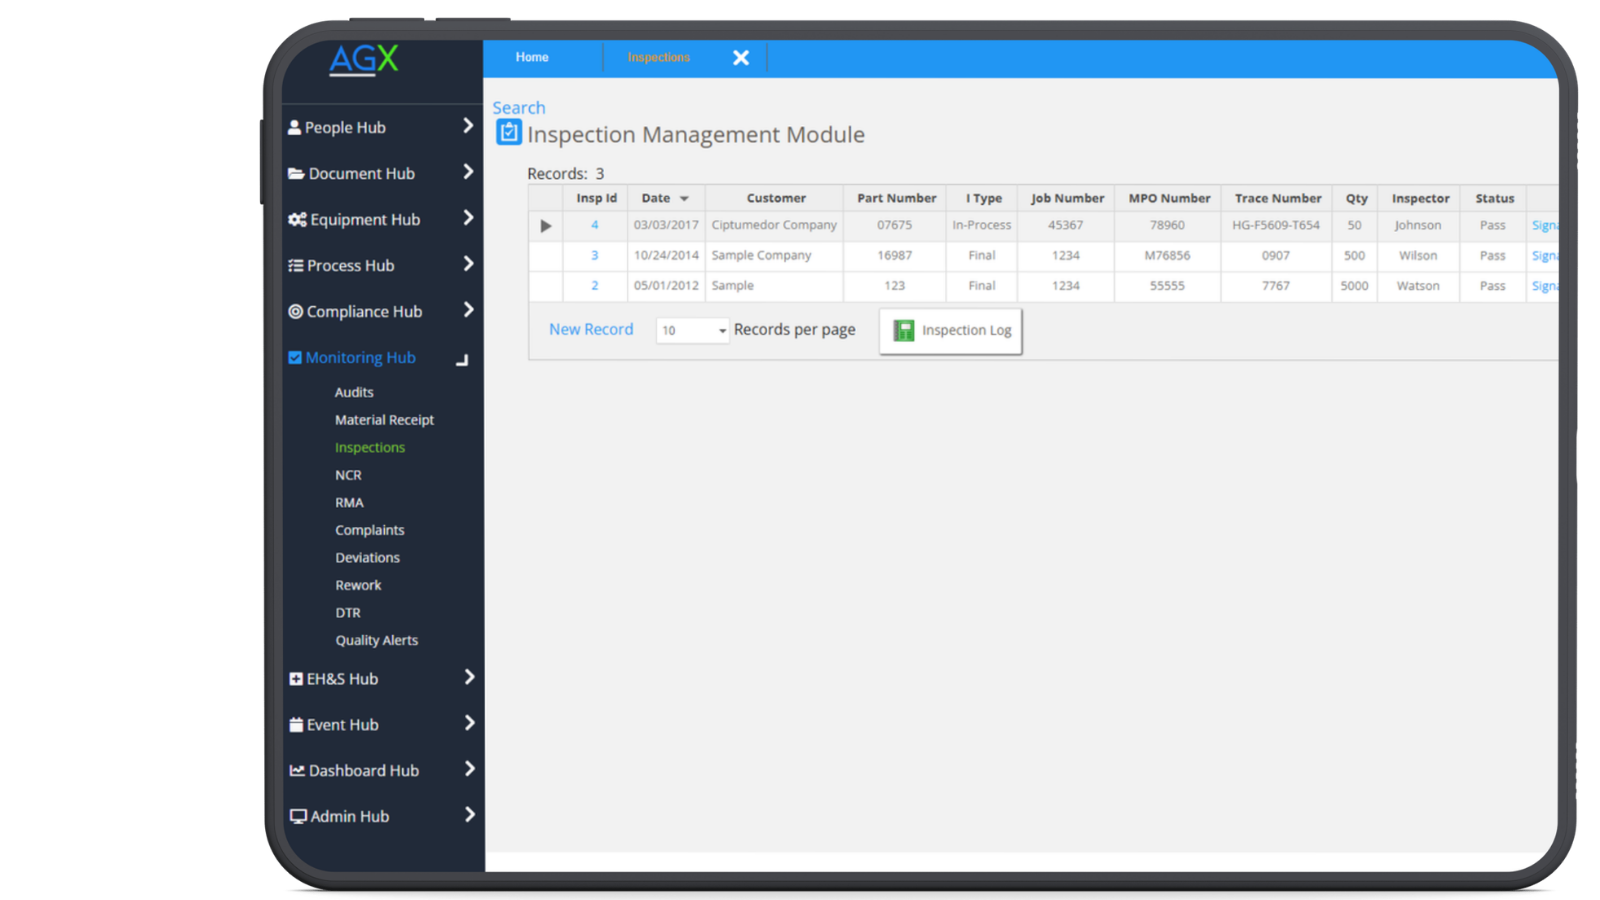This screenshot has height=900, width=1600.
Task: Sort by the Inspector column header
Action: [1420, 198]
